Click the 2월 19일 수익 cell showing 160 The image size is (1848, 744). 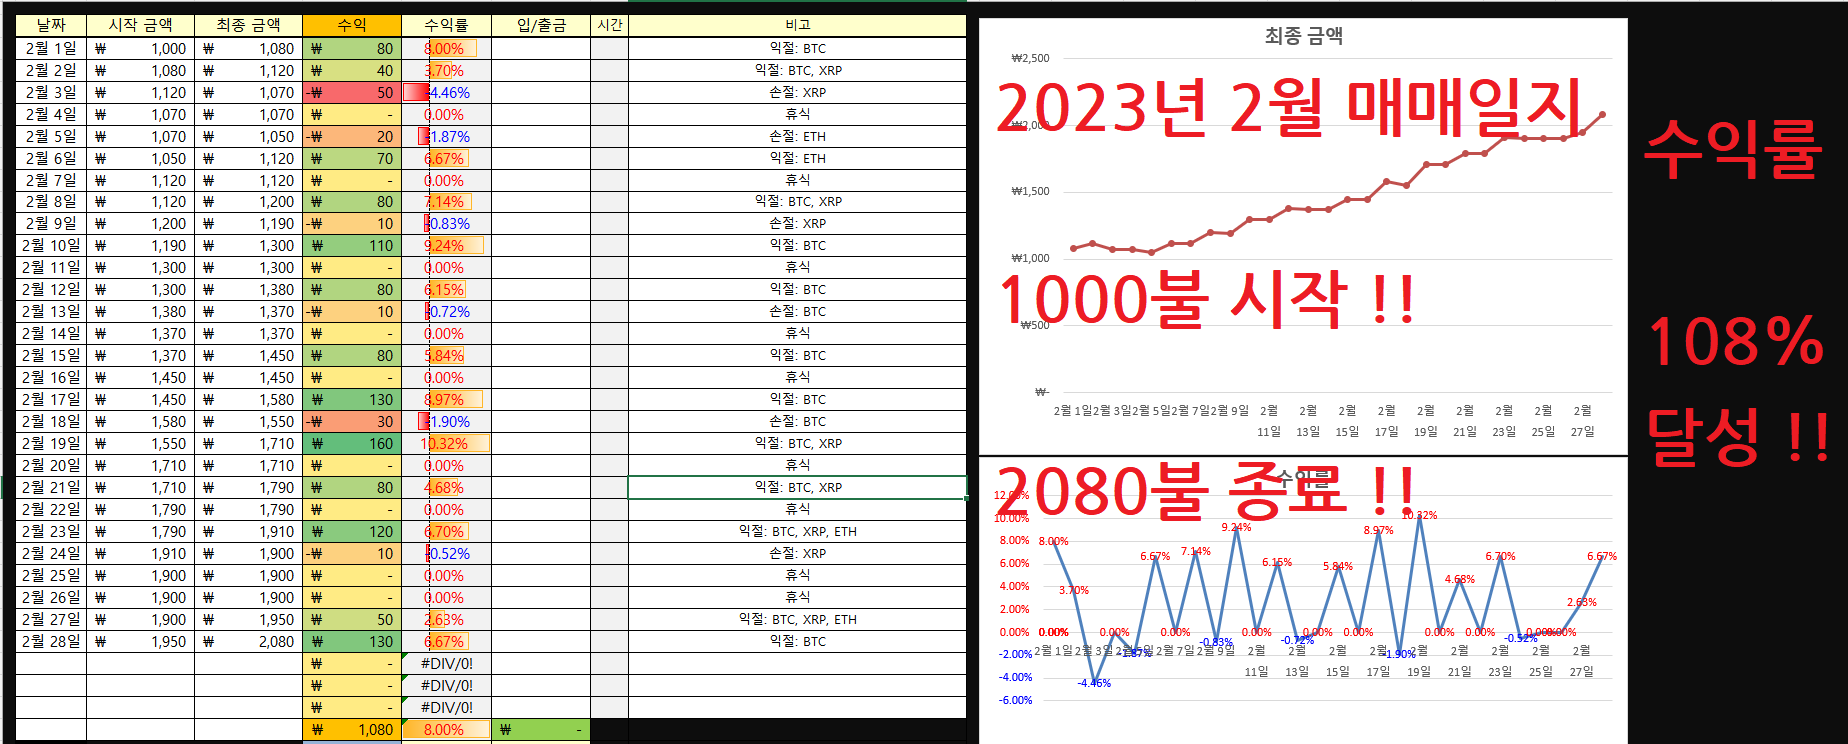(x=351, y=444)
